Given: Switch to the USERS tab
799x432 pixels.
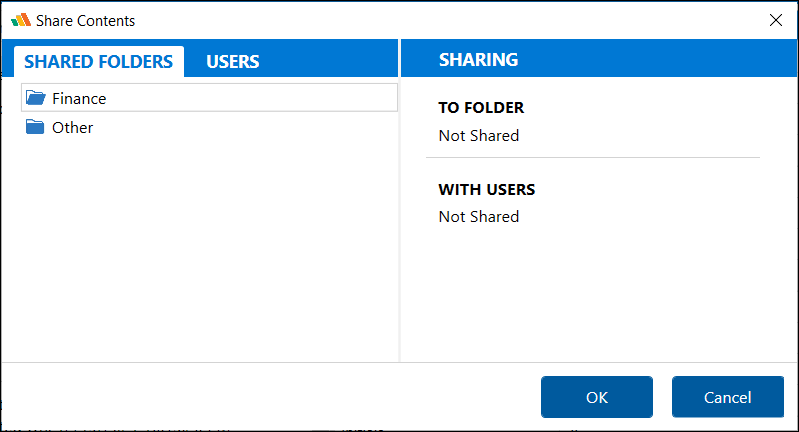Looking at the screenshot, I should click(233, 62).
